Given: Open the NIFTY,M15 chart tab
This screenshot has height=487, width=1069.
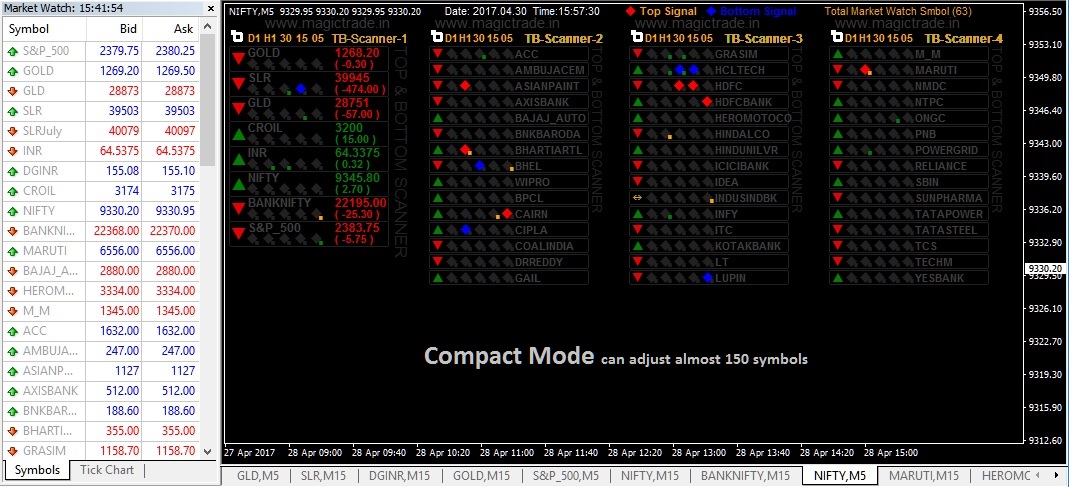Looking at the screenshot, I should 650,475.
